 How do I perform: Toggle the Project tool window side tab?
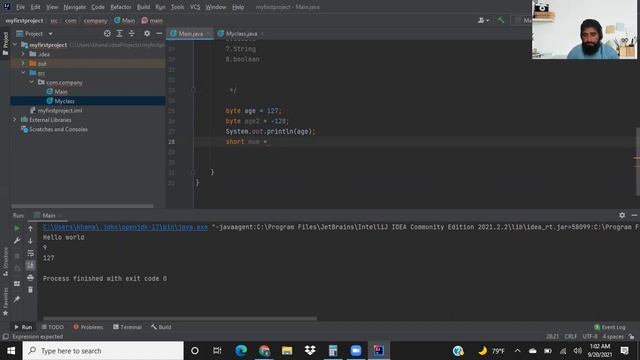tap(5, 43)
